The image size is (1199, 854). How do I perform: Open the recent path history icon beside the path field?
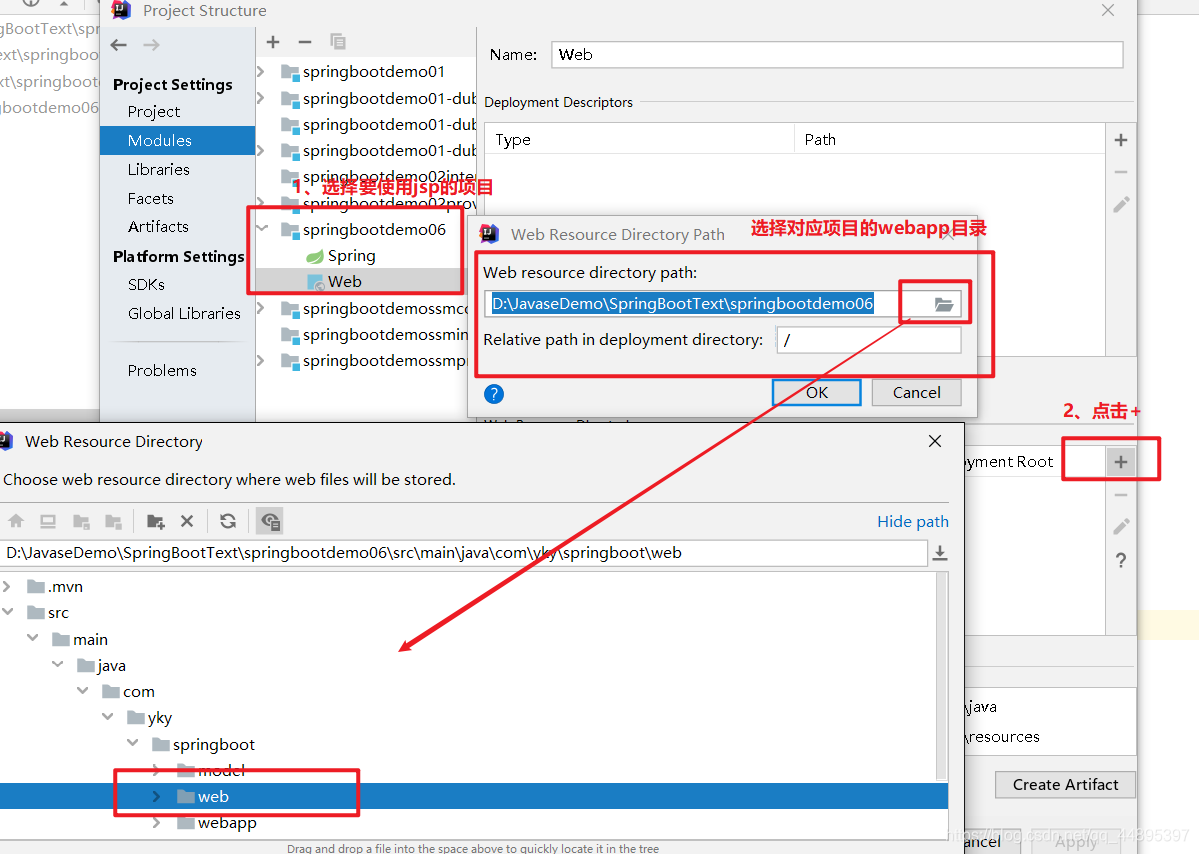point(940,553)
